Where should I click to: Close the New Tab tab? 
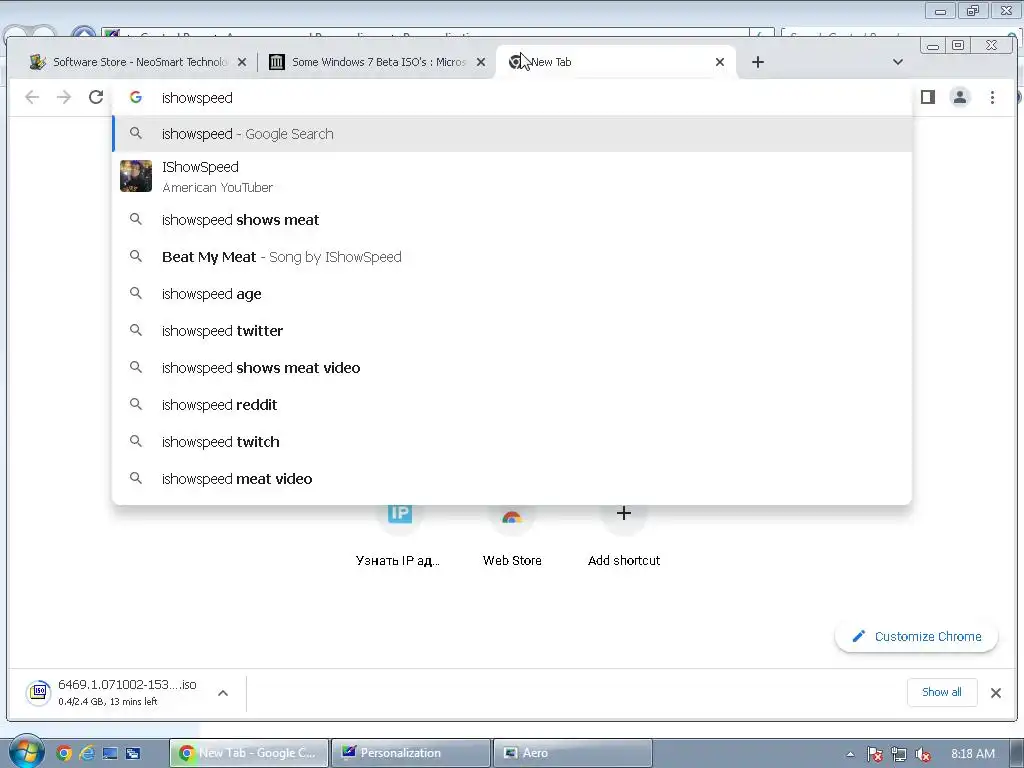pyautogui.click(x=720, y=62)
